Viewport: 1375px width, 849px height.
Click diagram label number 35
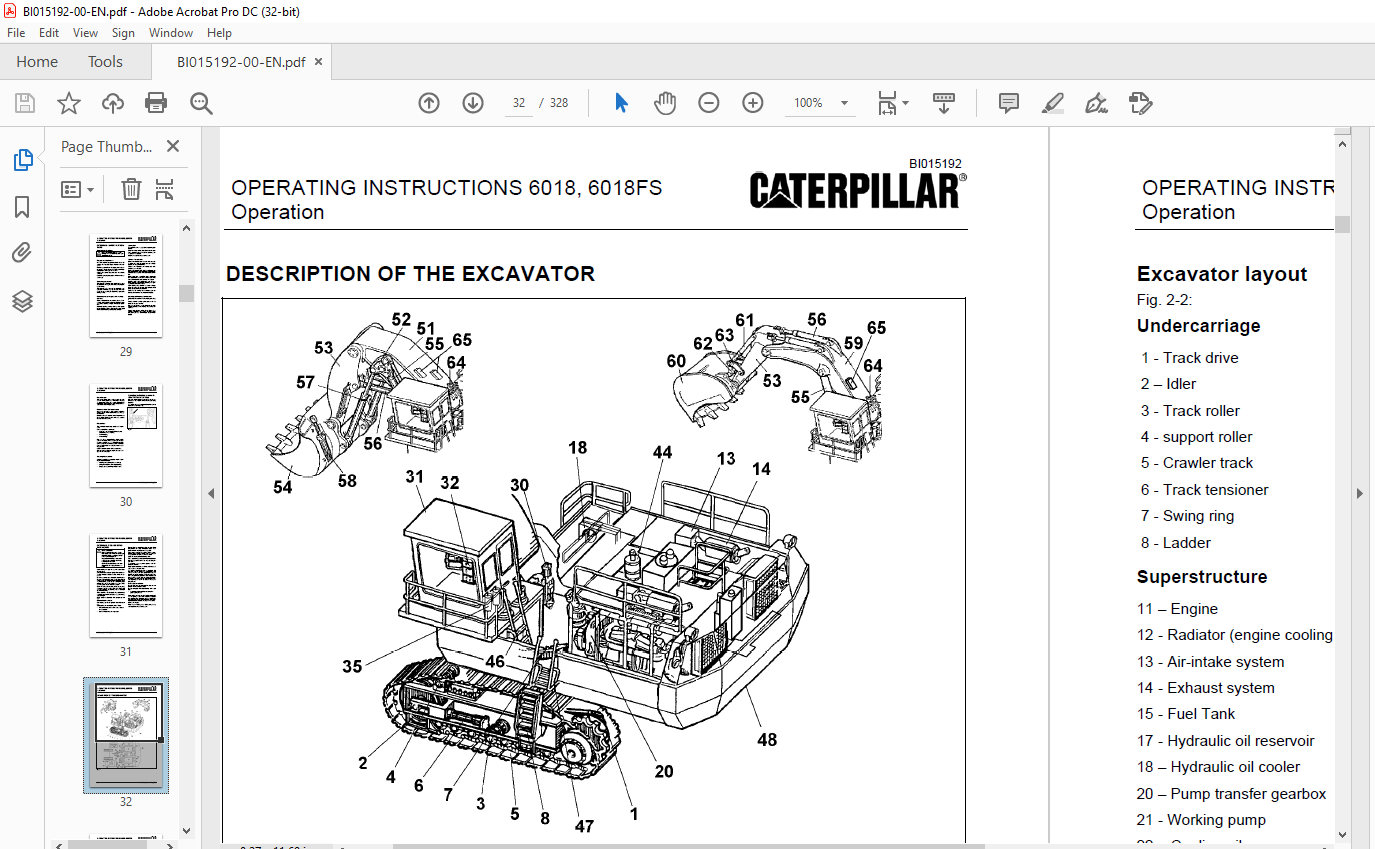(x=352, y=666)
